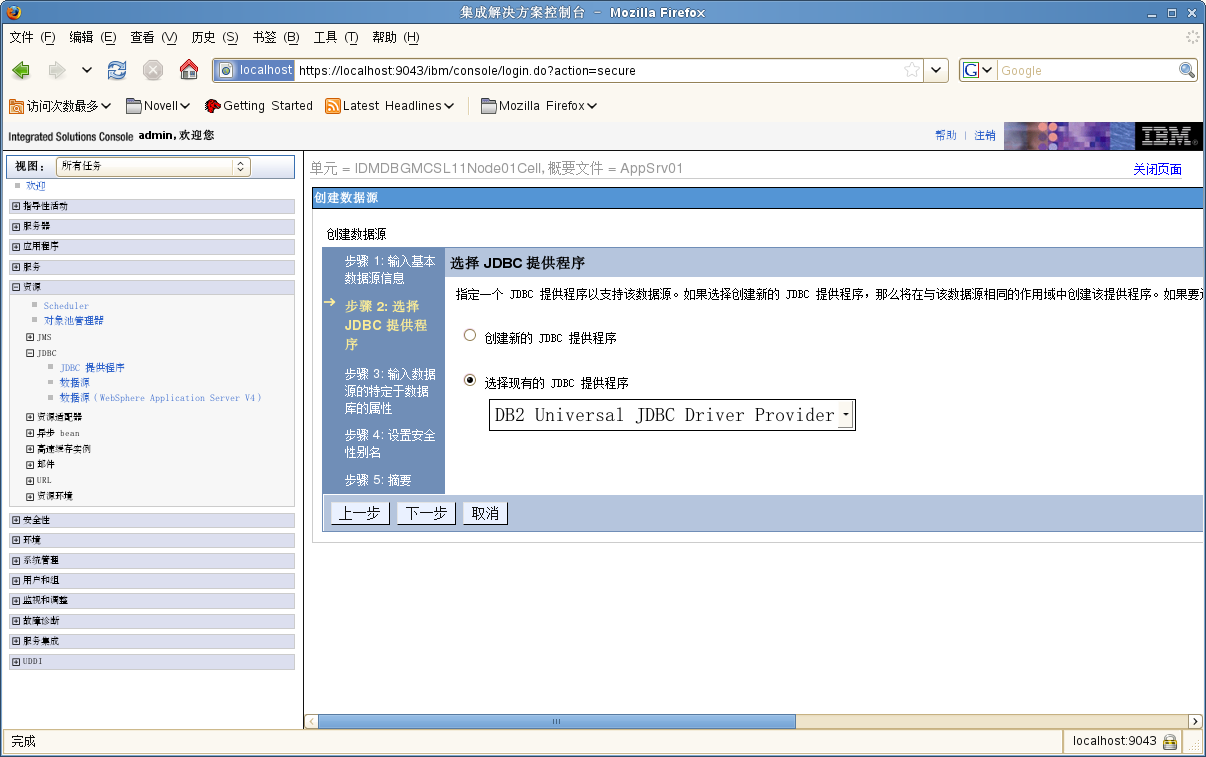Open the Scheduler link
Viewport: 1206px width, 757px height.
click(66, 306)
